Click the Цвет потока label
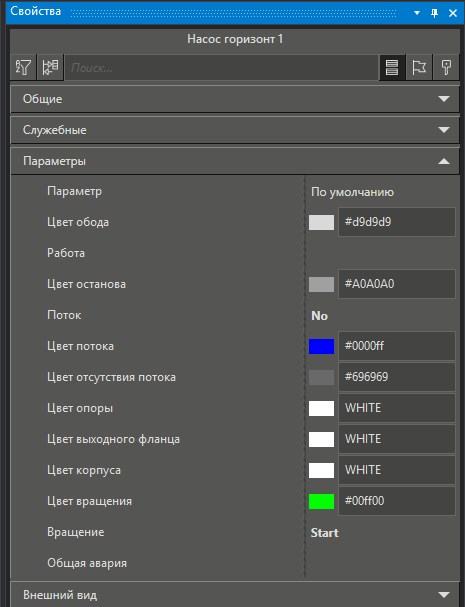 [x=81, y=346]
